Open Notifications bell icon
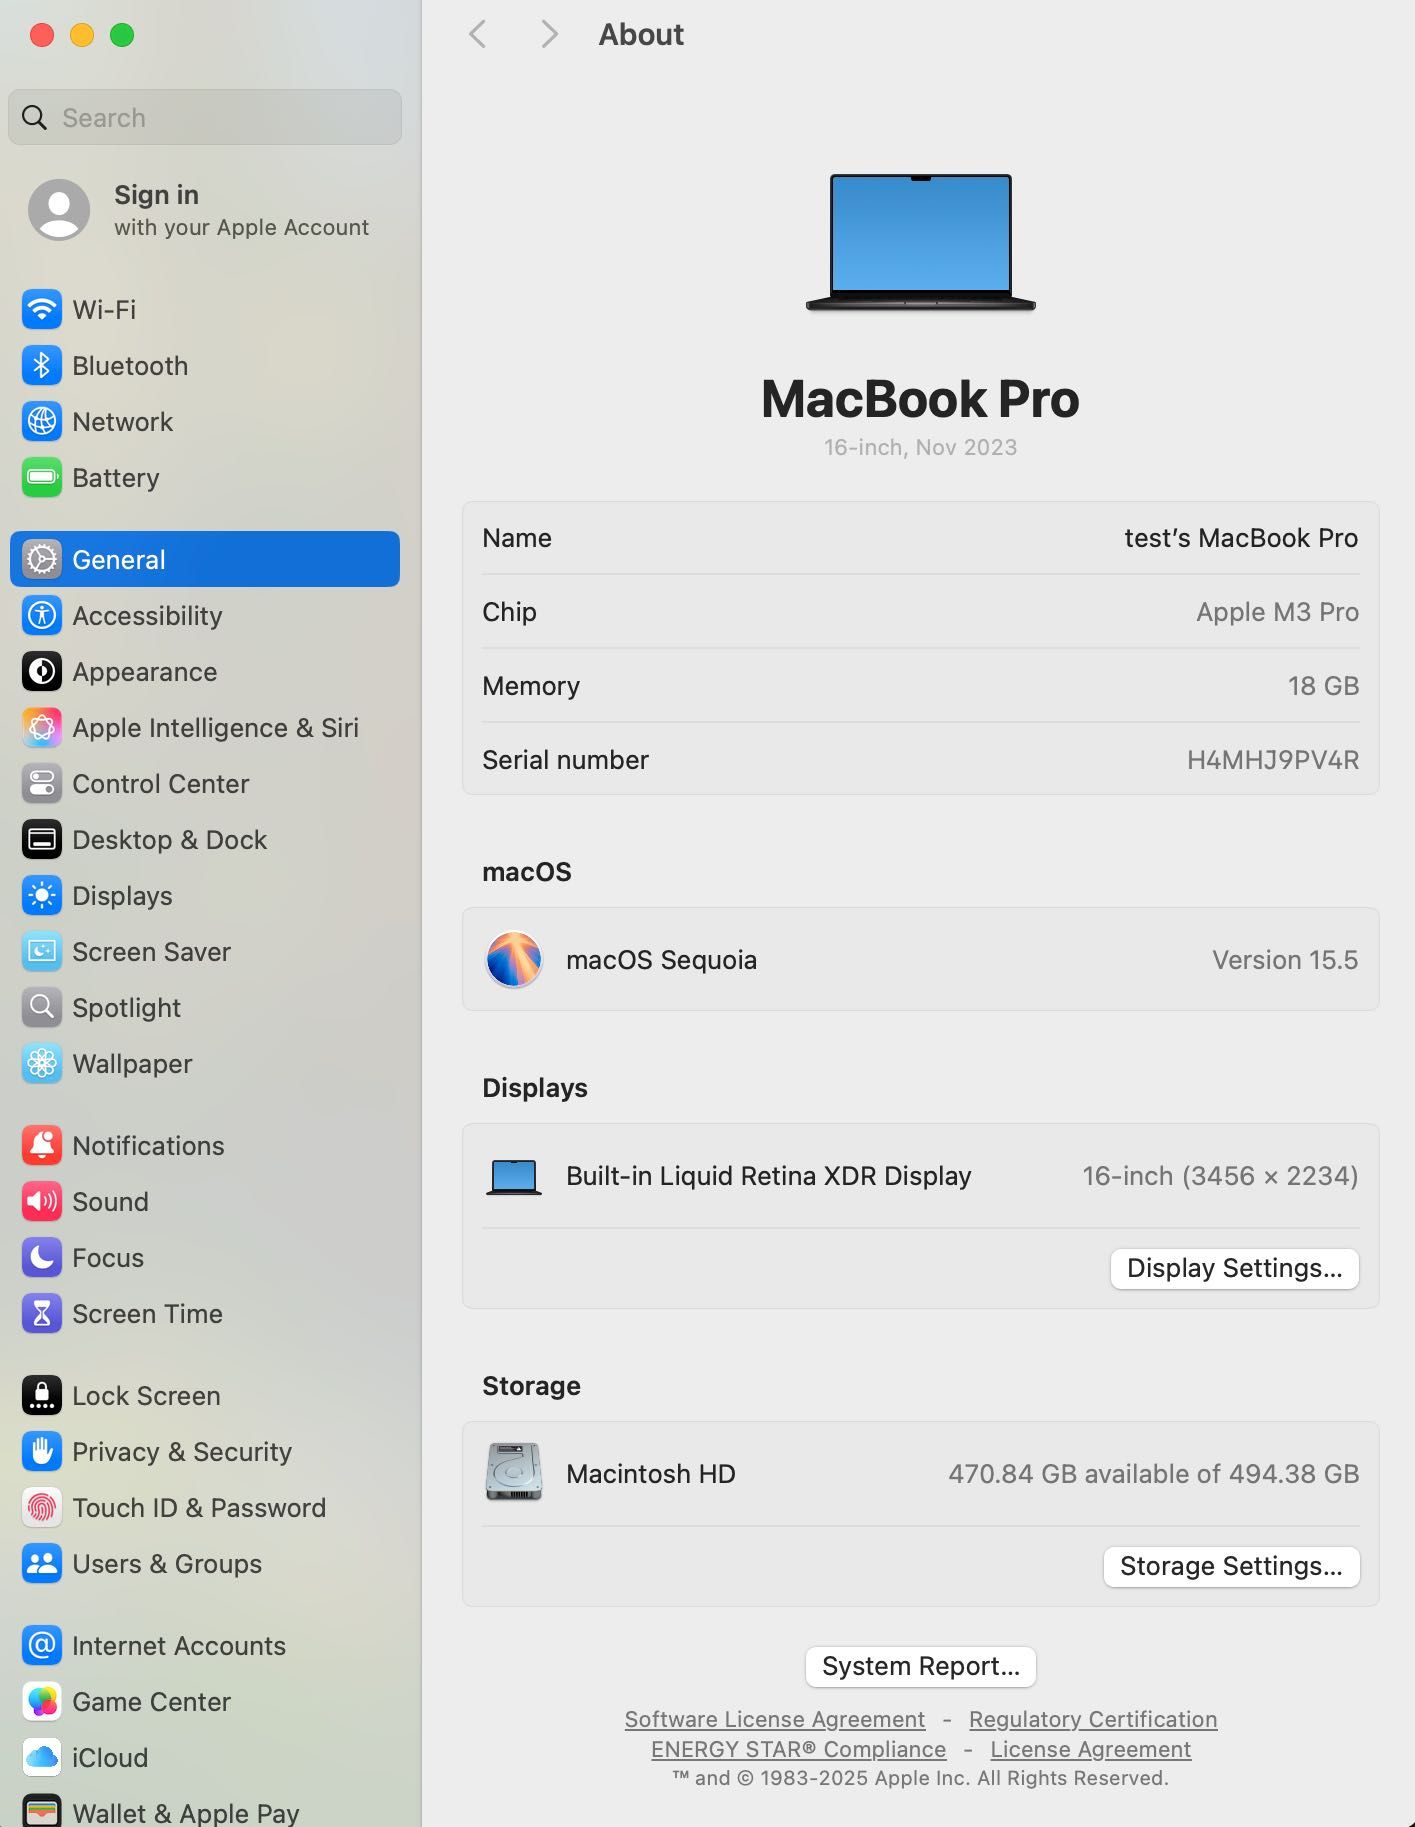The image size is (1415, 1827). (42, 1145)
